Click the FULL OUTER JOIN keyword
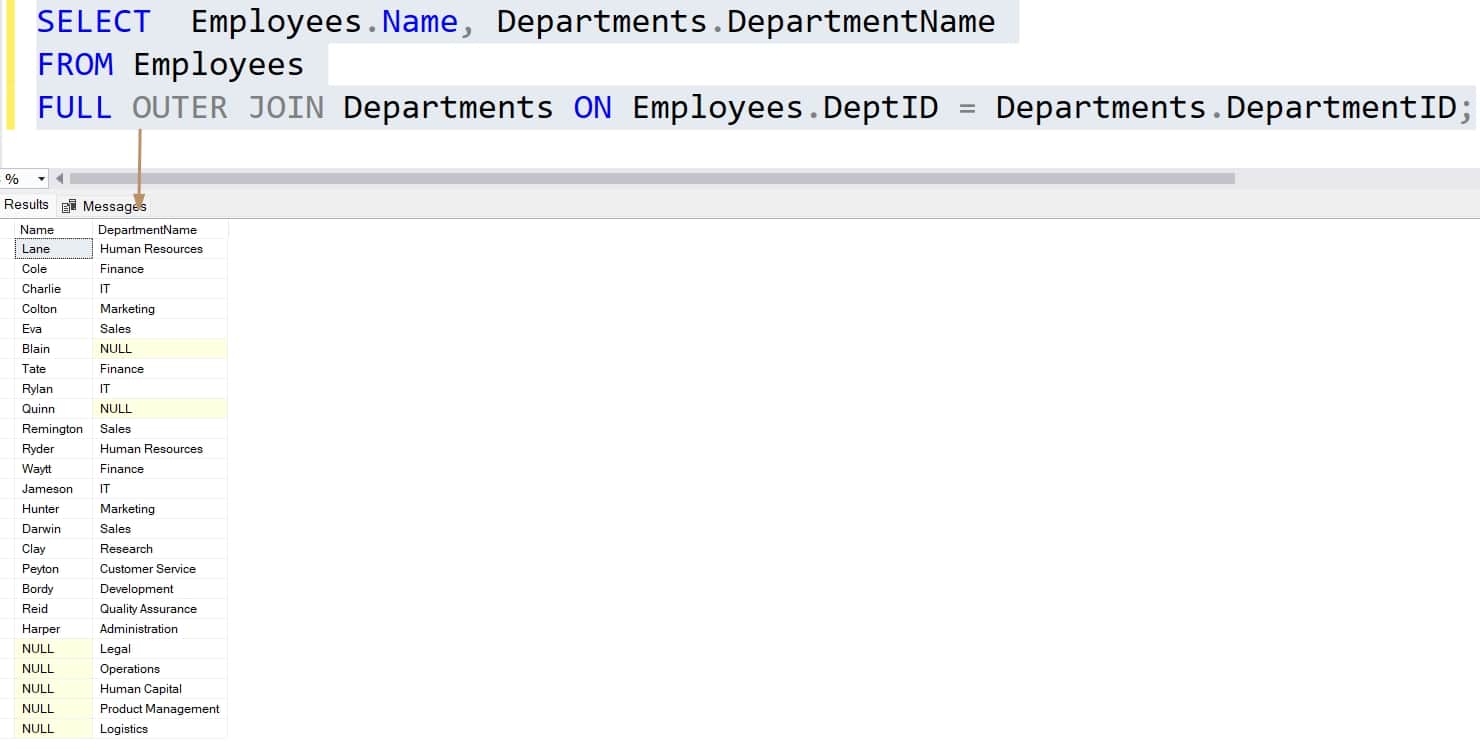 [180, 107]
